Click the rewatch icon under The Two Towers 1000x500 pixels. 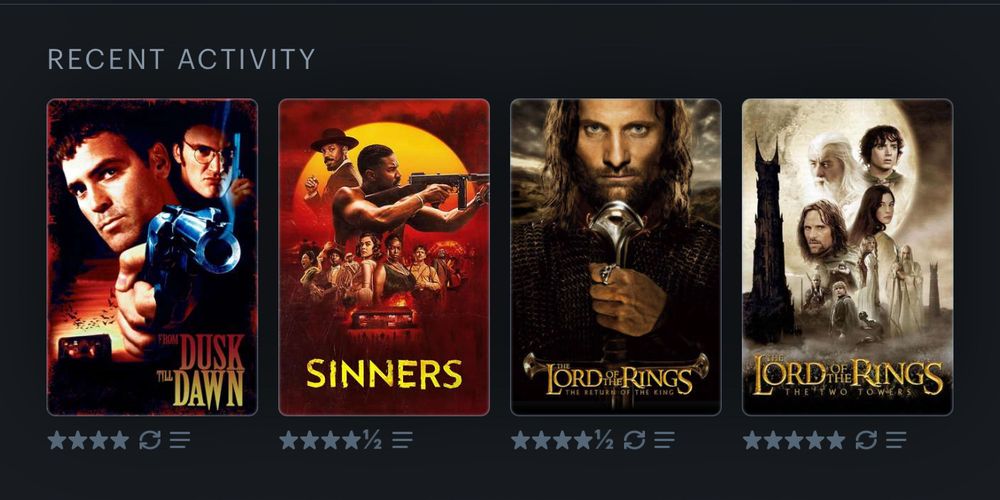tap(866, 440)
